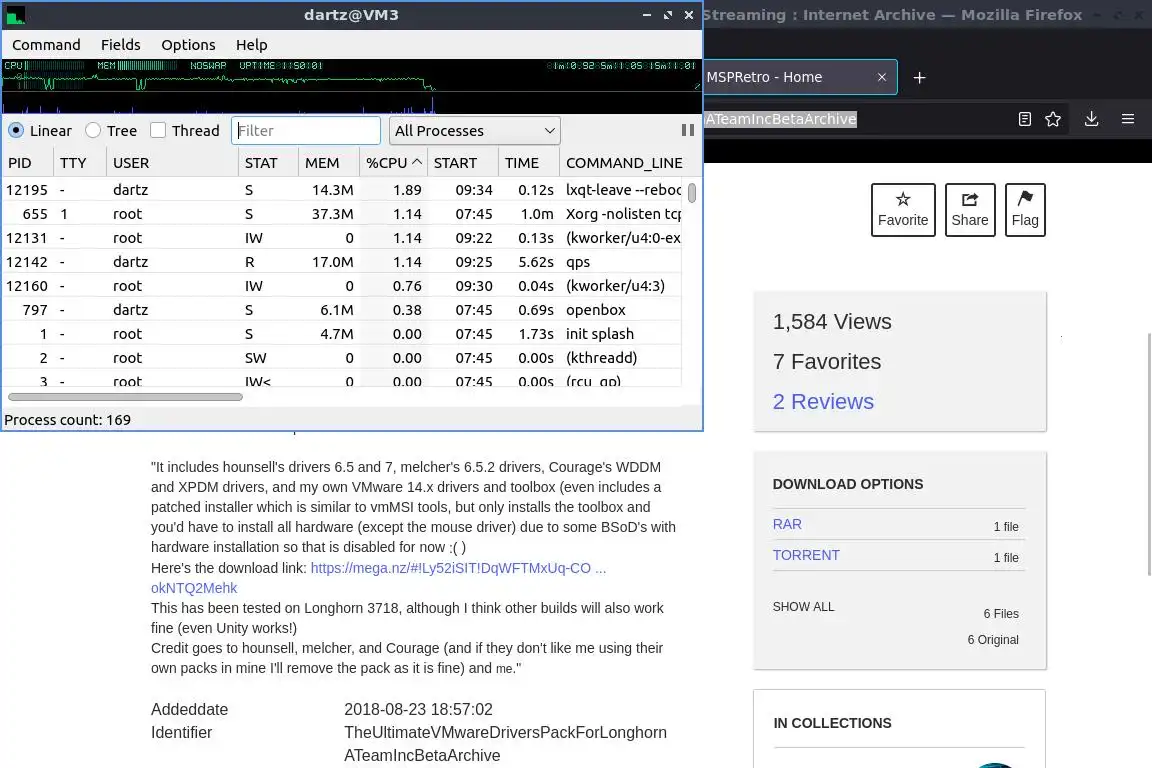Image resolution: width=1152 pixels, height=768 pixels.
Task: Click the PID column header
Action: tap(27, 163)
